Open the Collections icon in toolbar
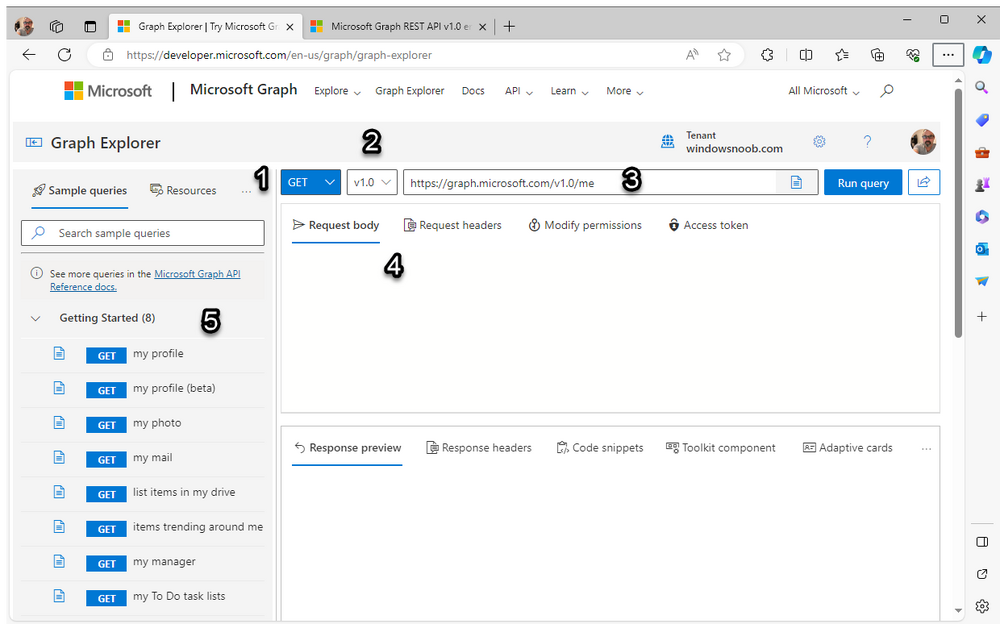The image size is (1000, 624). (878, 55)
